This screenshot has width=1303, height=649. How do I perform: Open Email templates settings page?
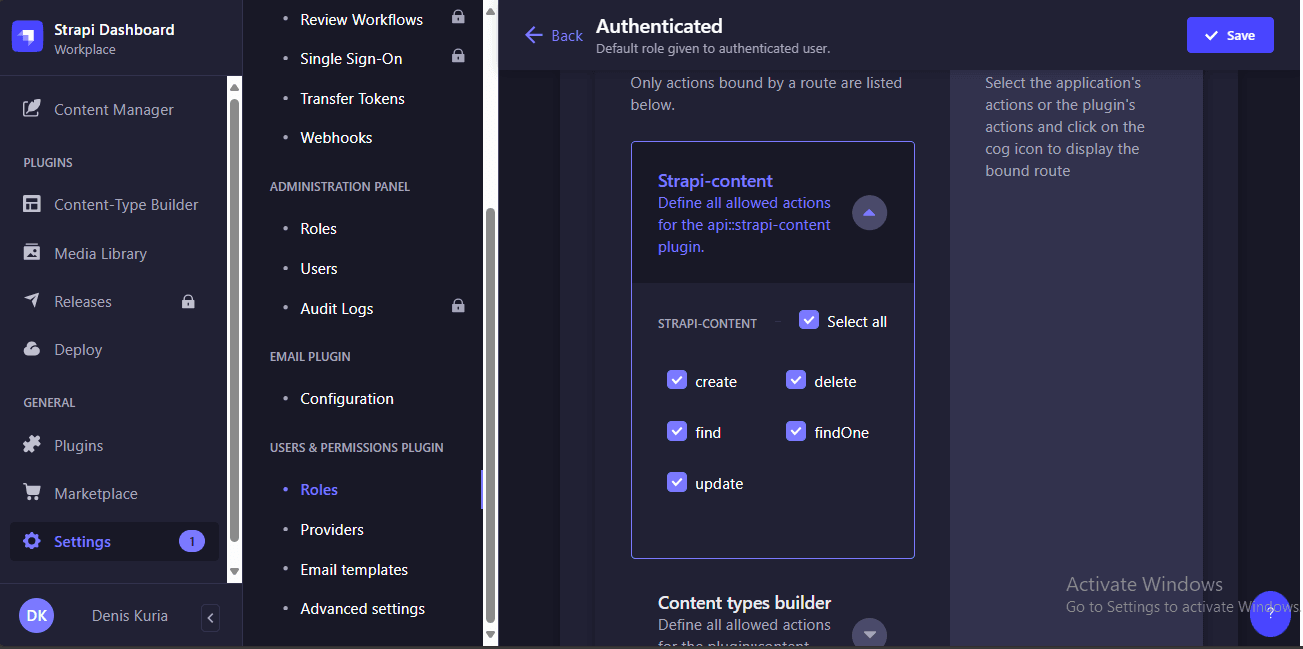tap(354, 570)
